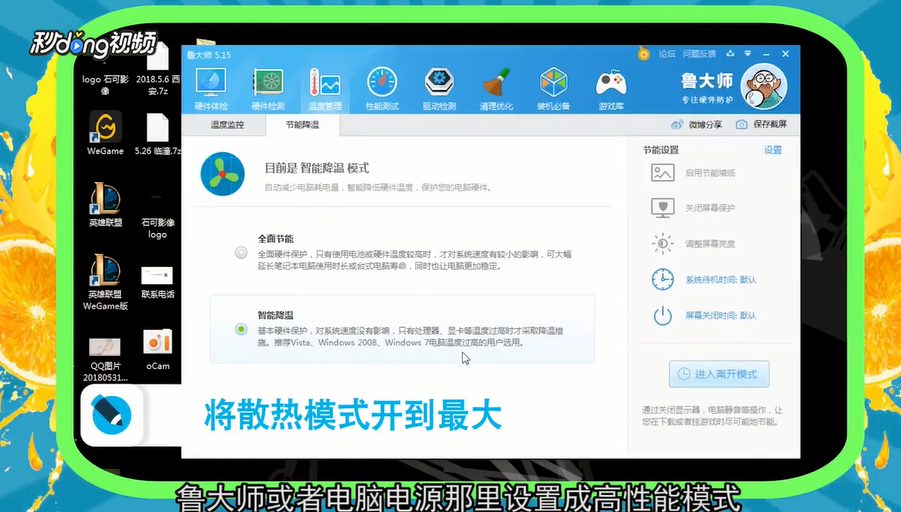Open 英雄联盟WeGame版 desktop shortcut

pyautogui.click(x=105, y=282)
